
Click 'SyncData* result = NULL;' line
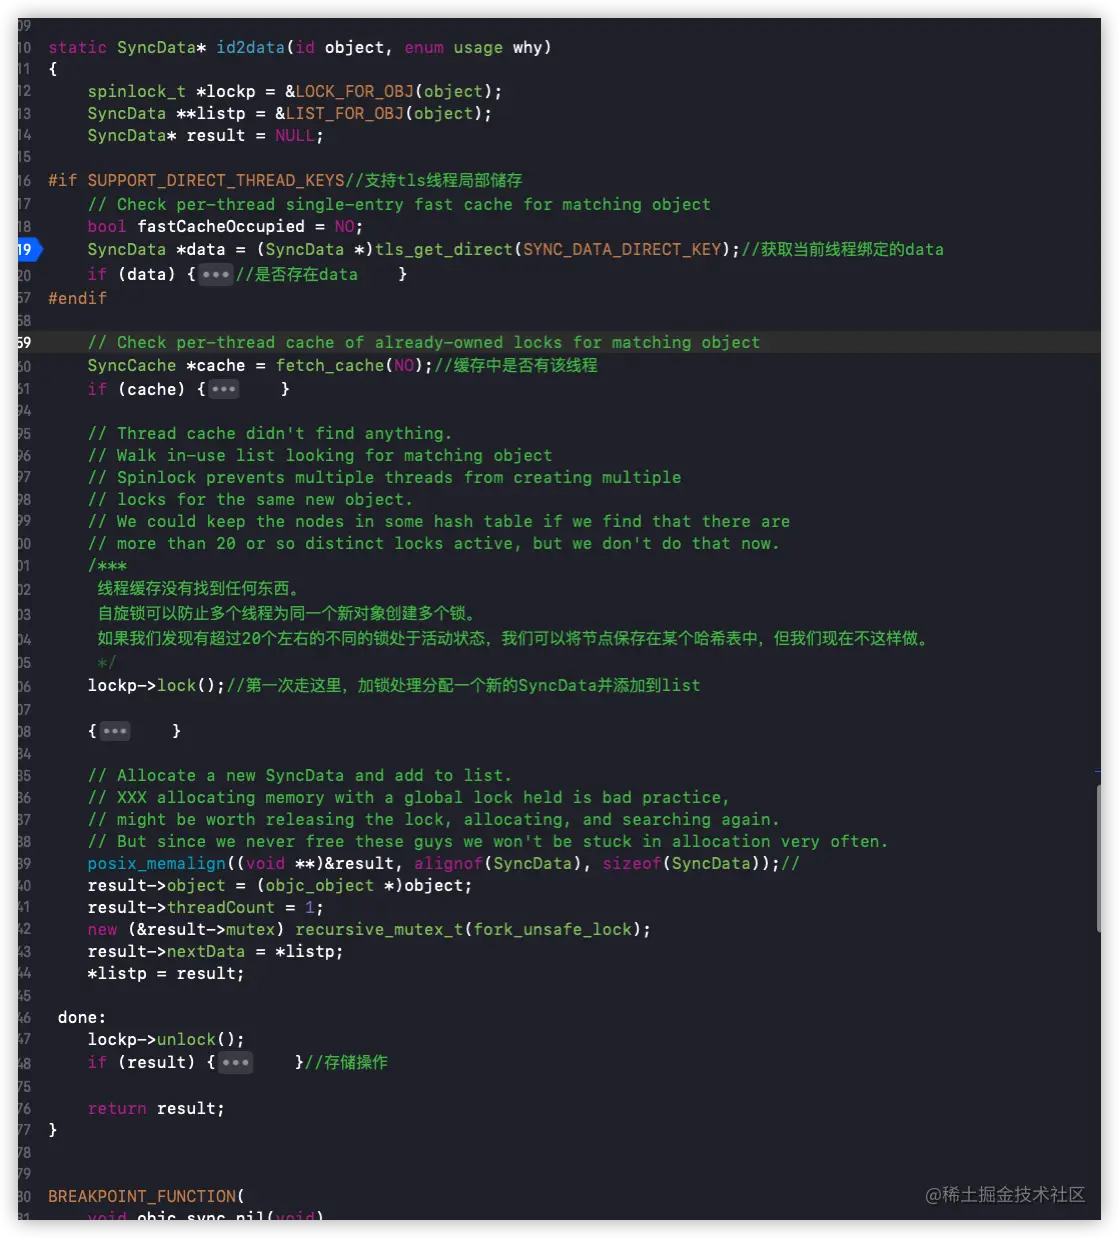tap(206, 135)
